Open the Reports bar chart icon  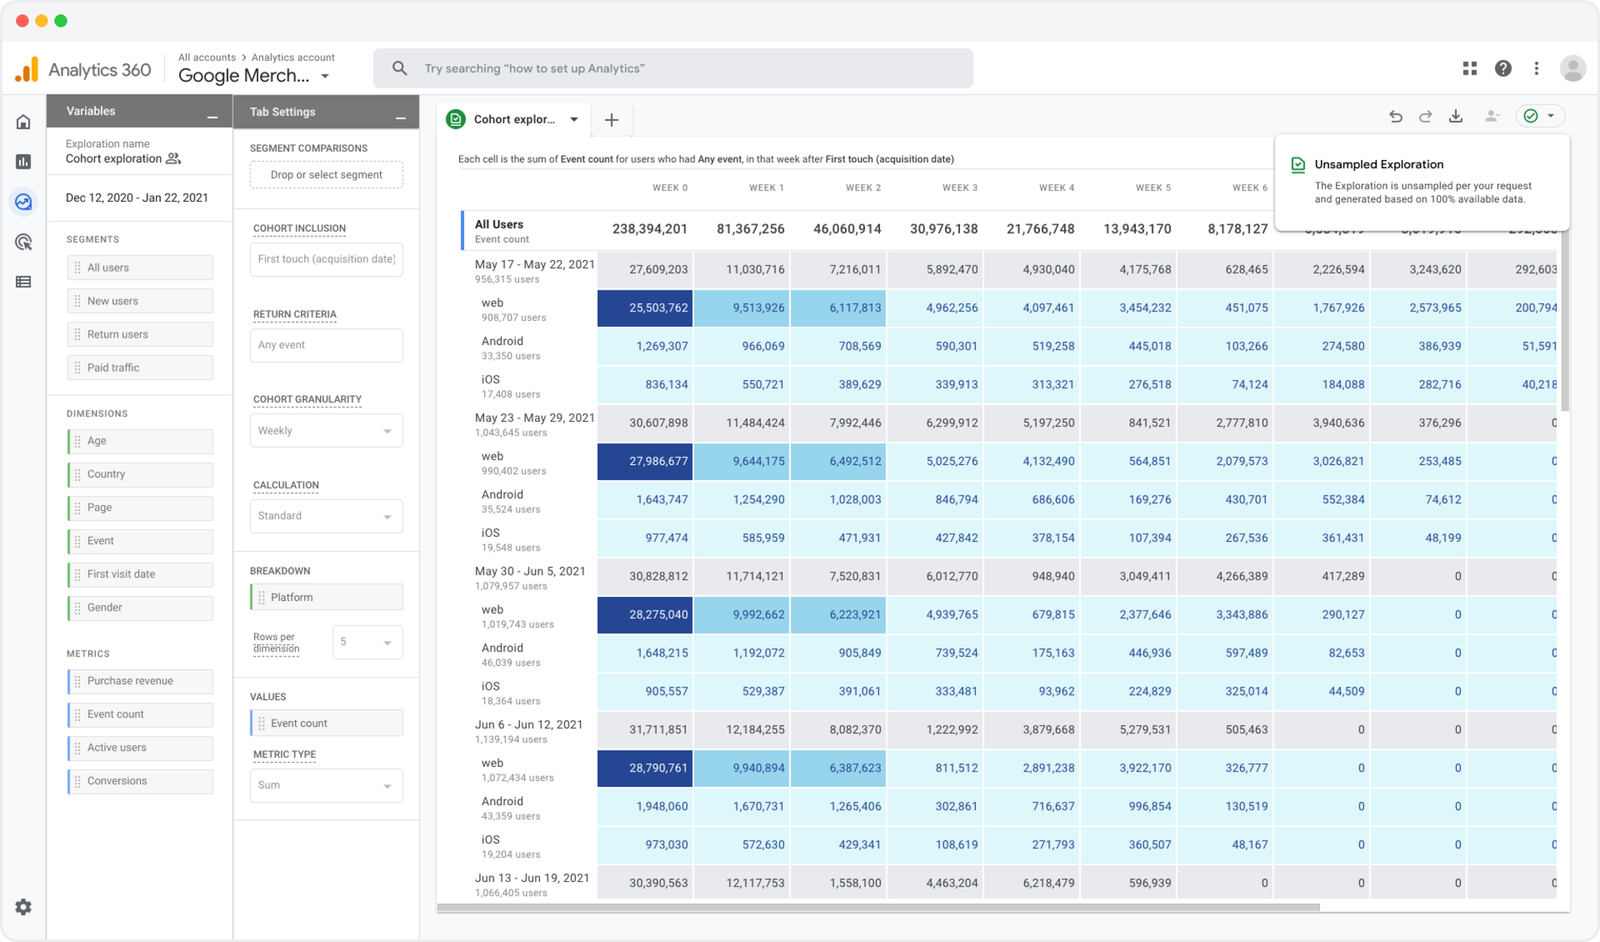point(23,162)
